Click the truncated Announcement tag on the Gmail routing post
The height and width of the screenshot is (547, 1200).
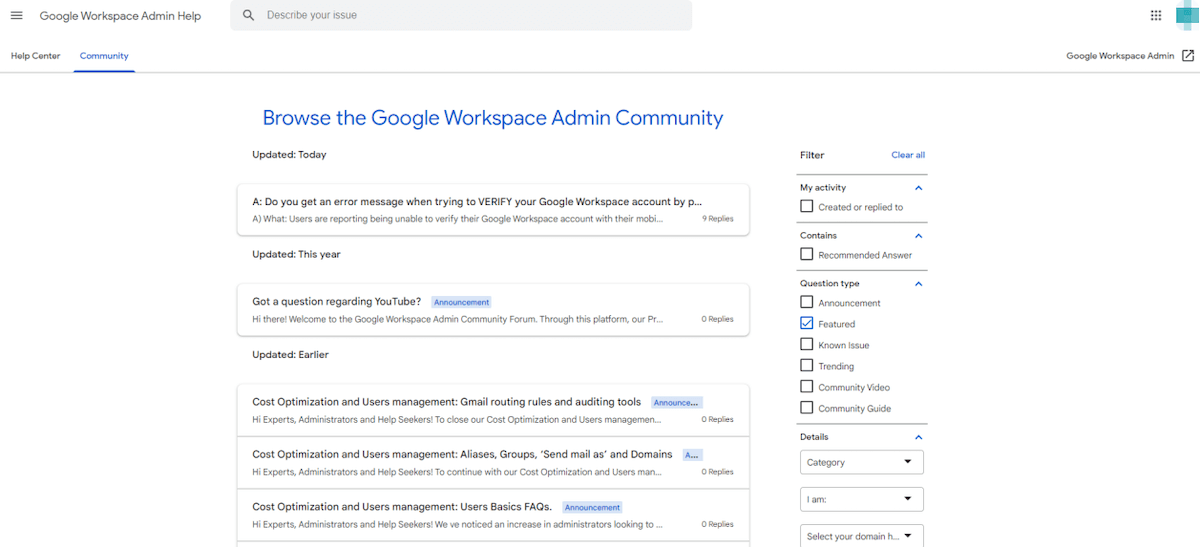677,402
